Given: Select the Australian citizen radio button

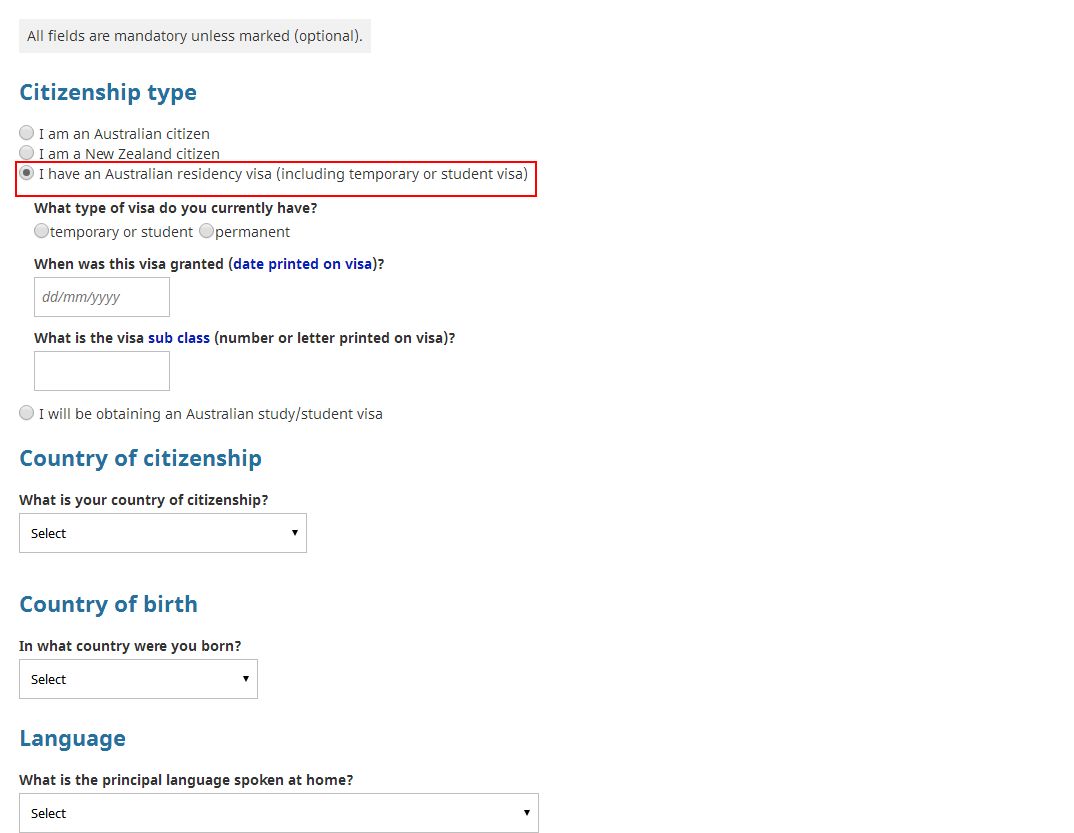Looking at the screenshot, I should tap(27, 133).
